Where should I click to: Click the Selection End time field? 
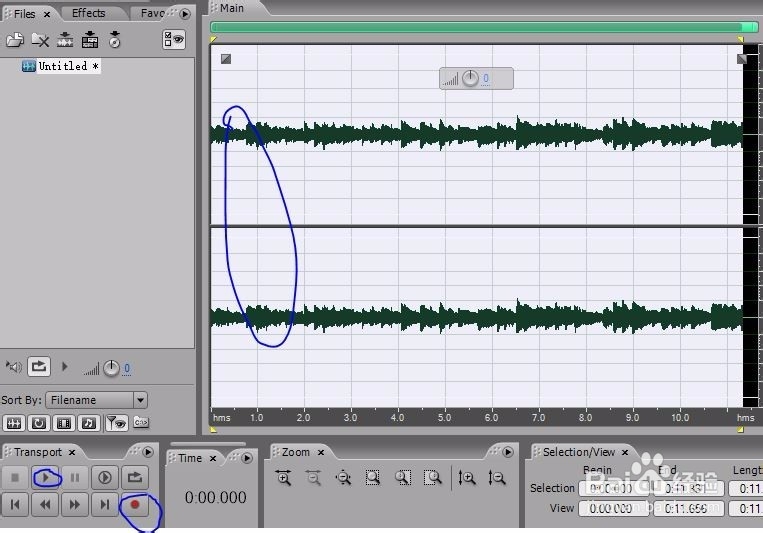point(689,488)
